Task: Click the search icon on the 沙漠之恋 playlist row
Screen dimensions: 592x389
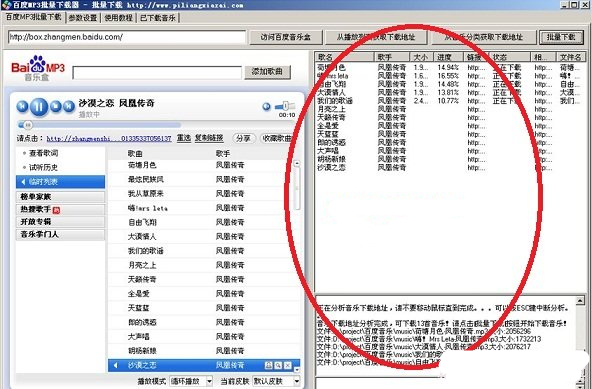Action: click(278, 365)
